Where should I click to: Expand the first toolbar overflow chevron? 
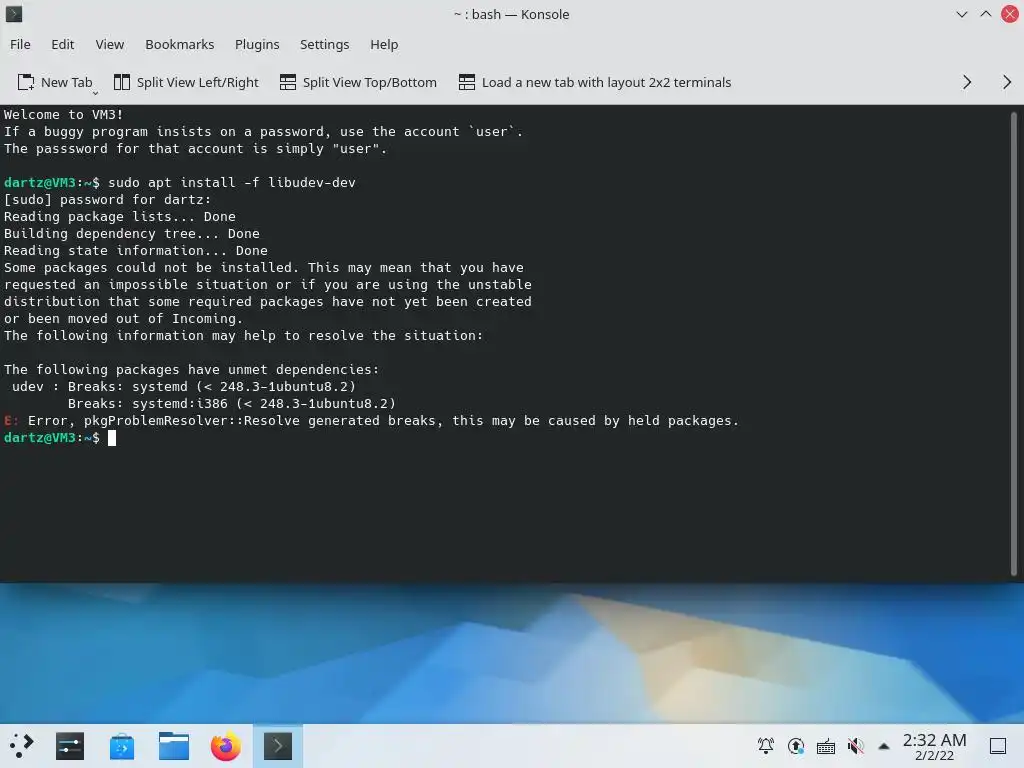967,82
